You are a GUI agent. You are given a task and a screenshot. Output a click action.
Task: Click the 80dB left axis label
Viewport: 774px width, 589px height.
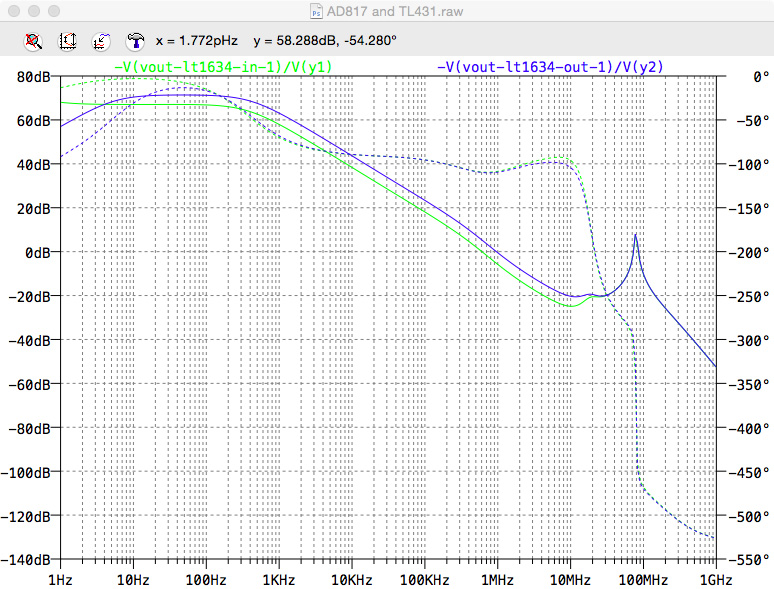coord(33,77)
